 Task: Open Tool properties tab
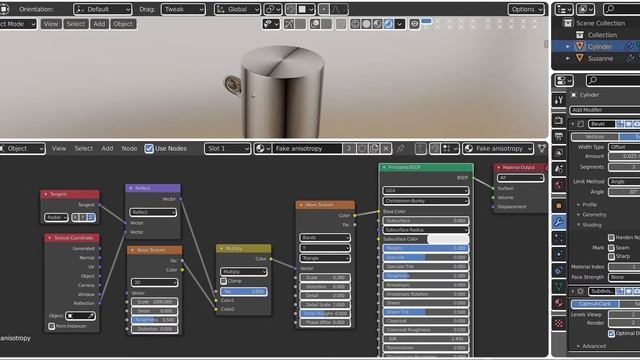click(x=559, y=100)
